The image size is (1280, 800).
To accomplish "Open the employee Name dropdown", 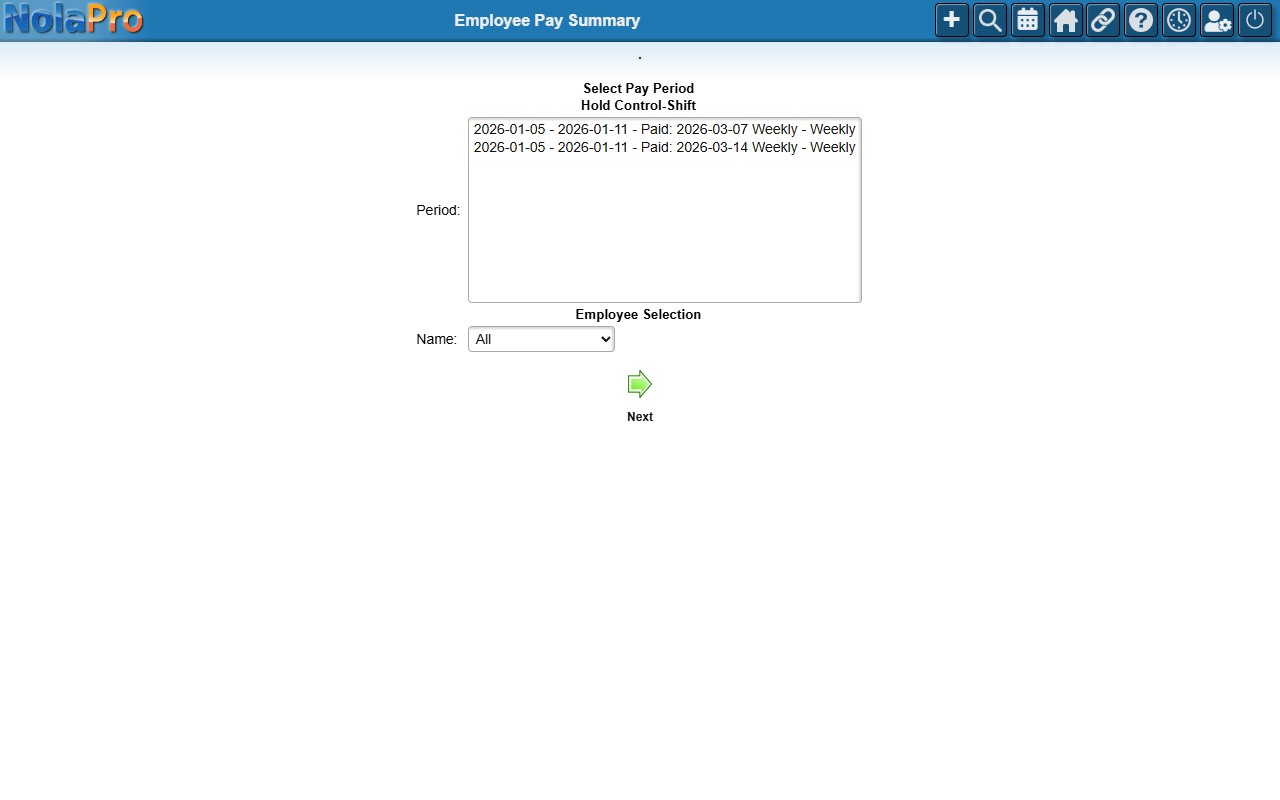I will pyautogui.click(x=541, y=339).
